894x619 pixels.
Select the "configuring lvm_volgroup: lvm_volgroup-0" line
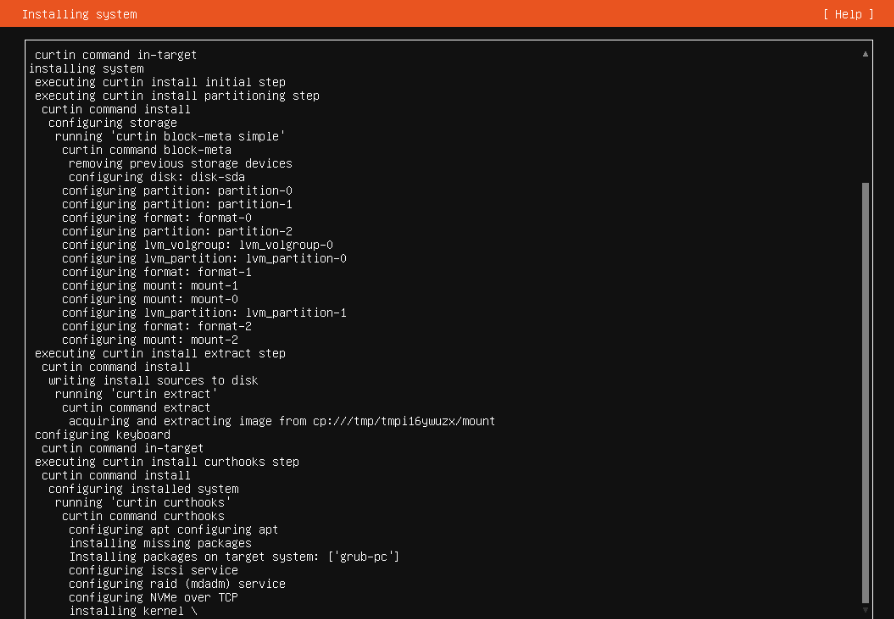pyautogui.click(x=197, y=245)
